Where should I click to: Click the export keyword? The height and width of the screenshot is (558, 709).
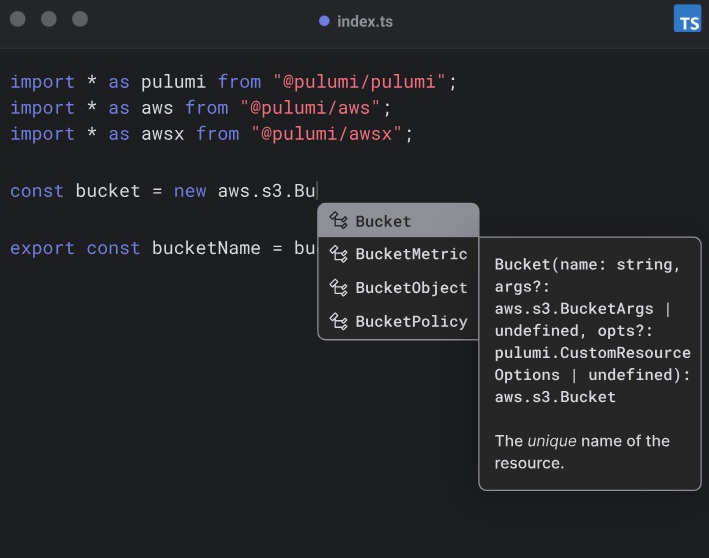pos(43,248)
